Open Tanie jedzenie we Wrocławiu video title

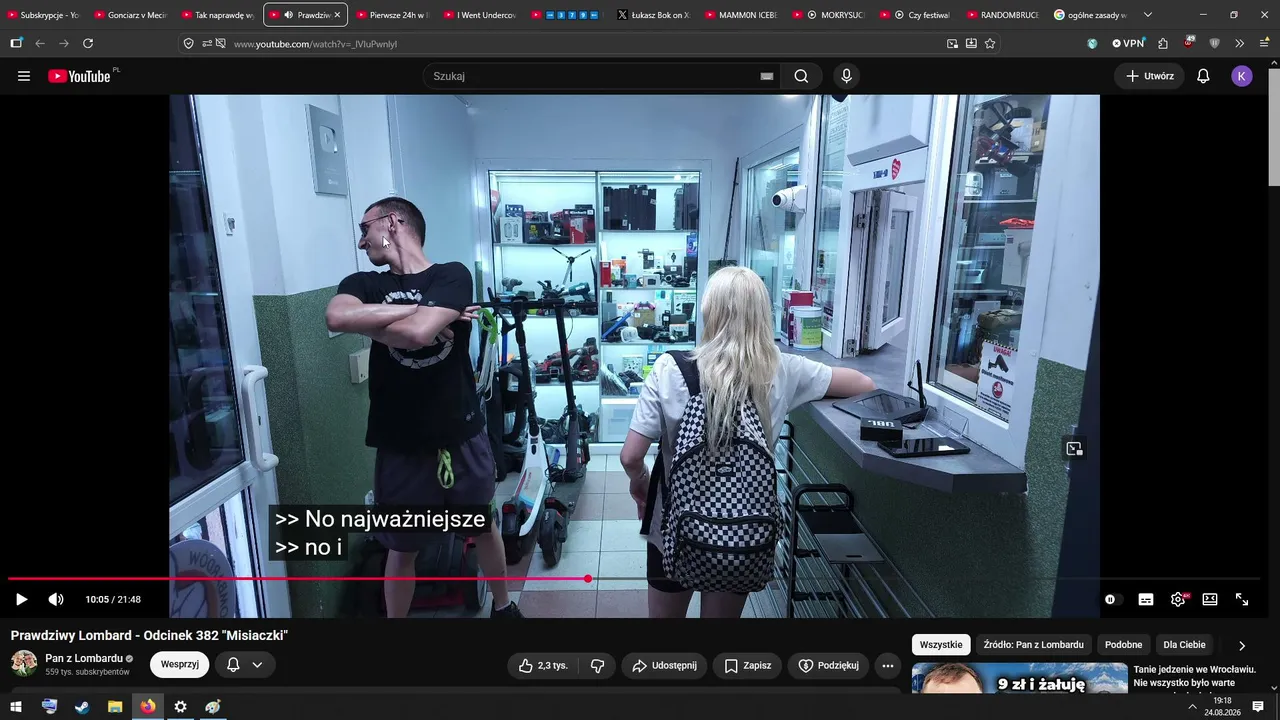coord(1194,676)
